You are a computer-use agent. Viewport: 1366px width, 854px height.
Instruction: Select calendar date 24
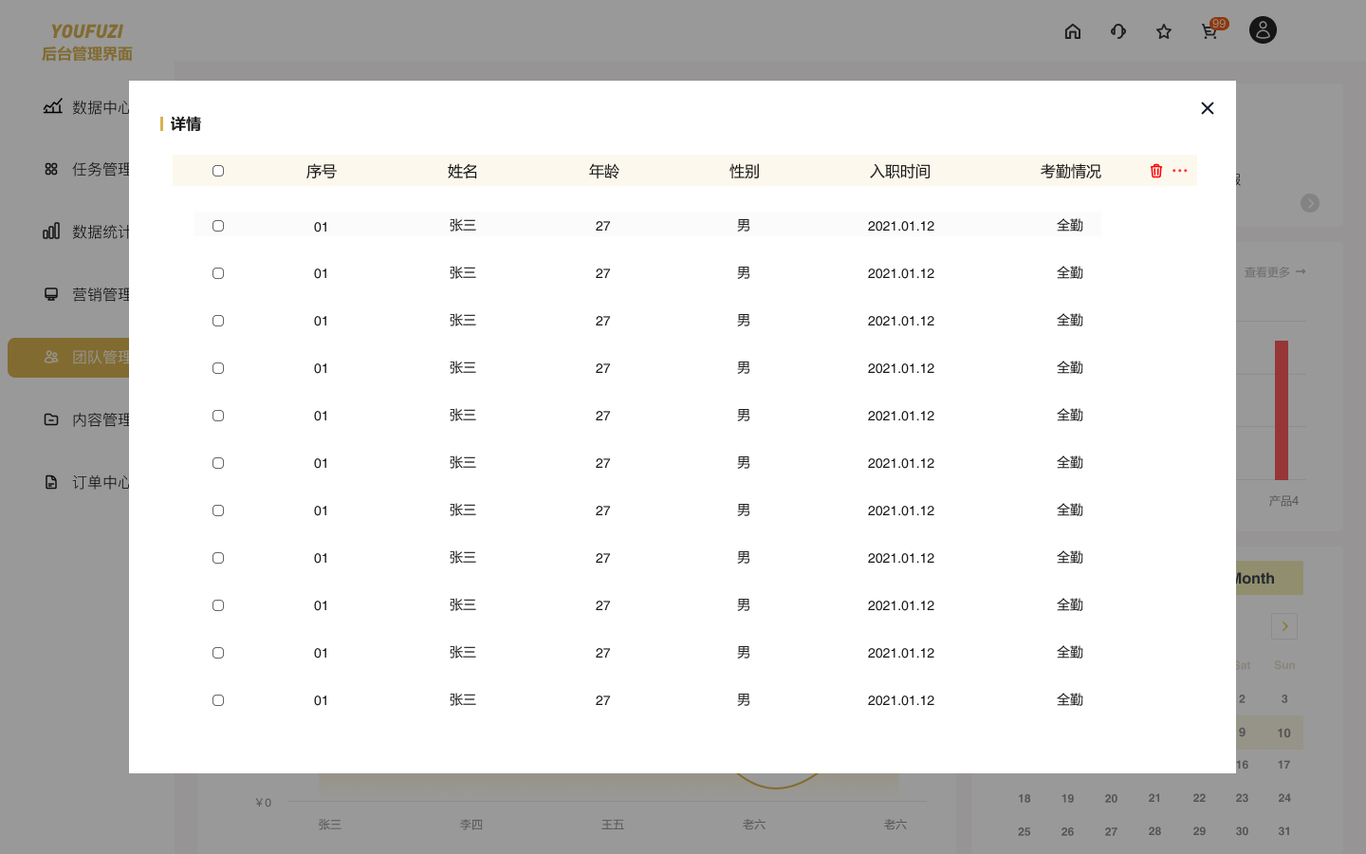pyautogui.click(x=1284, y=798)
